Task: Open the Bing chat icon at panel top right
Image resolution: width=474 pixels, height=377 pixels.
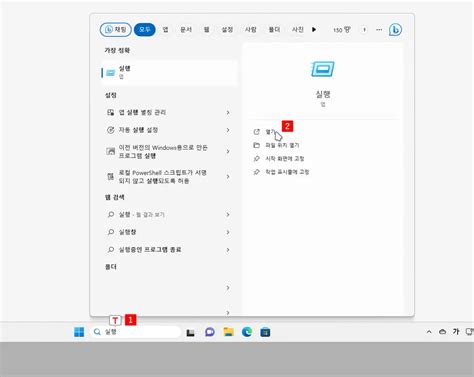Action: point(395,30)
